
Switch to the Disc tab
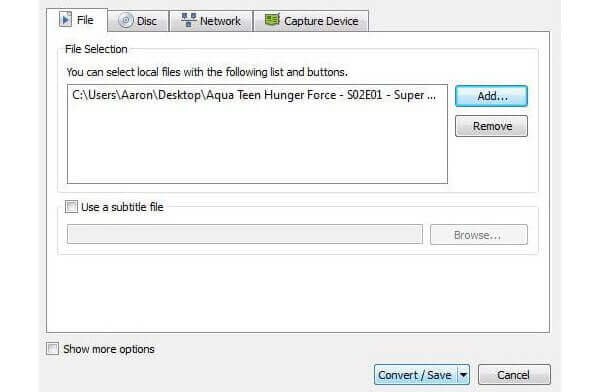point(138,21)
